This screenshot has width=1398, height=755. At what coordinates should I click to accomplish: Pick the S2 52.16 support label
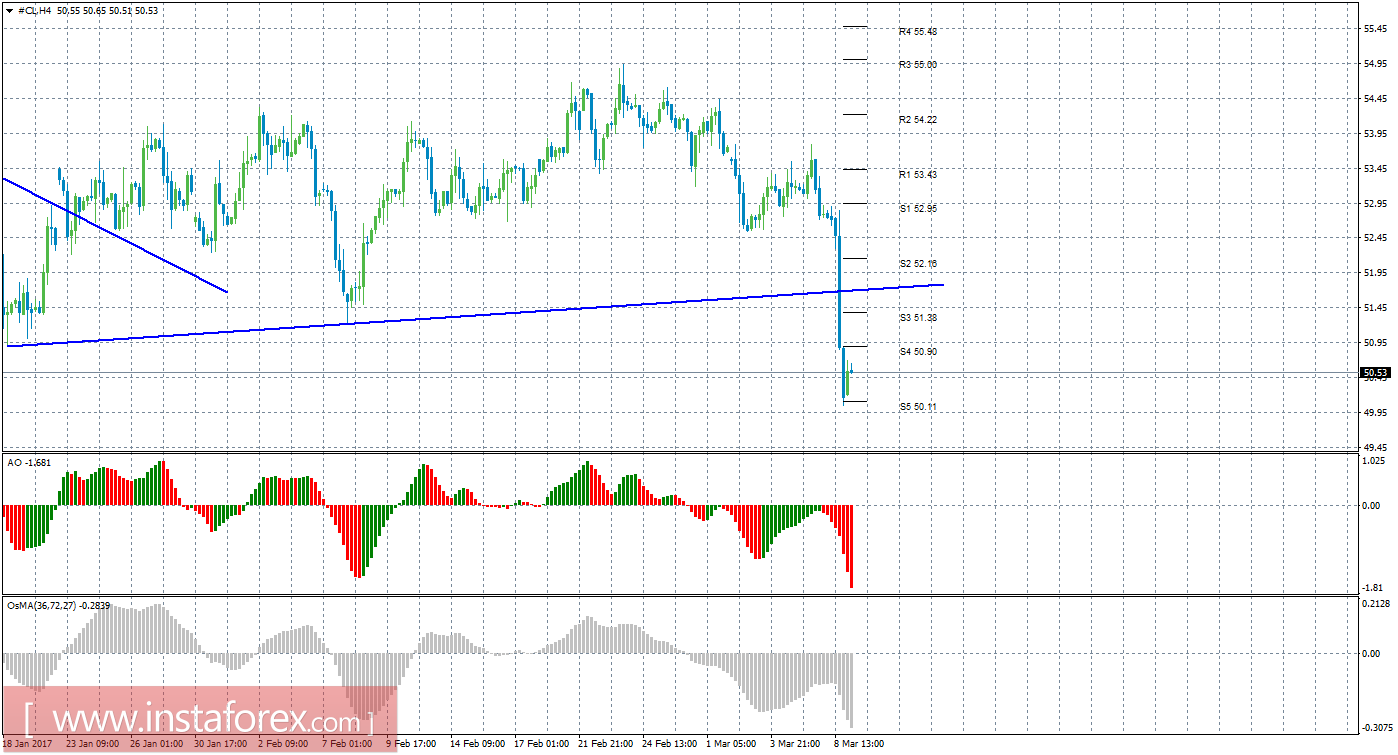[x=917, y=264]
